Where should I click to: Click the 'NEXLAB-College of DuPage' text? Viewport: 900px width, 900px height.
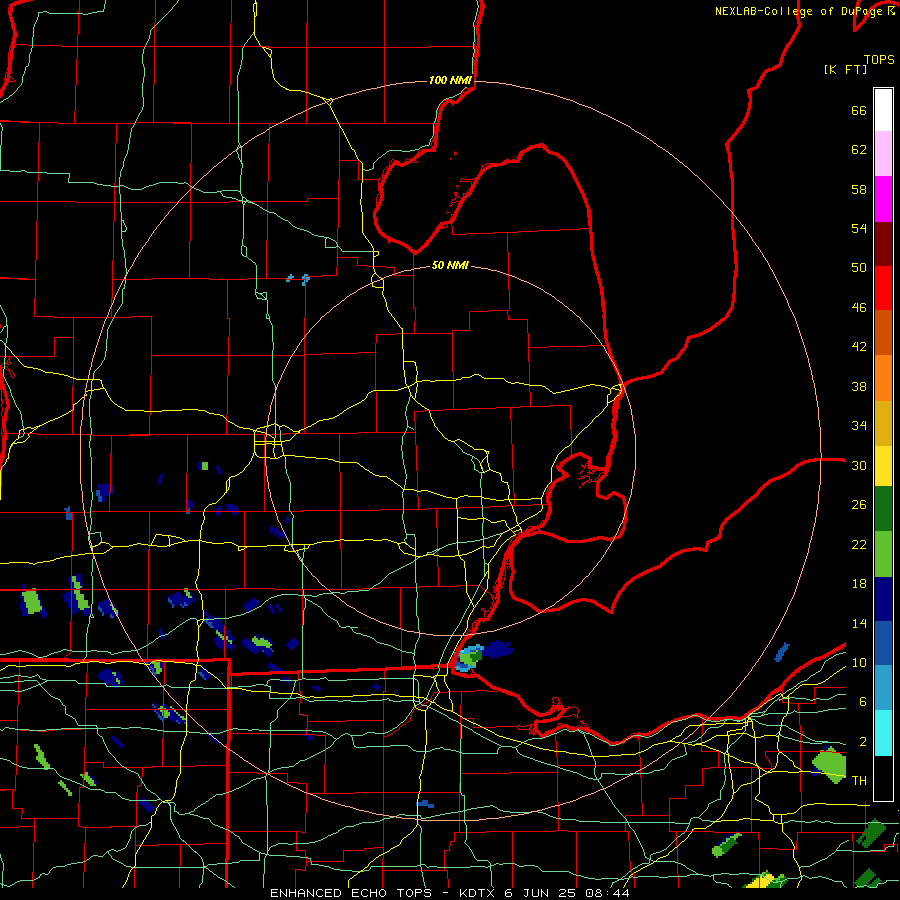click(x=799, y=11)
